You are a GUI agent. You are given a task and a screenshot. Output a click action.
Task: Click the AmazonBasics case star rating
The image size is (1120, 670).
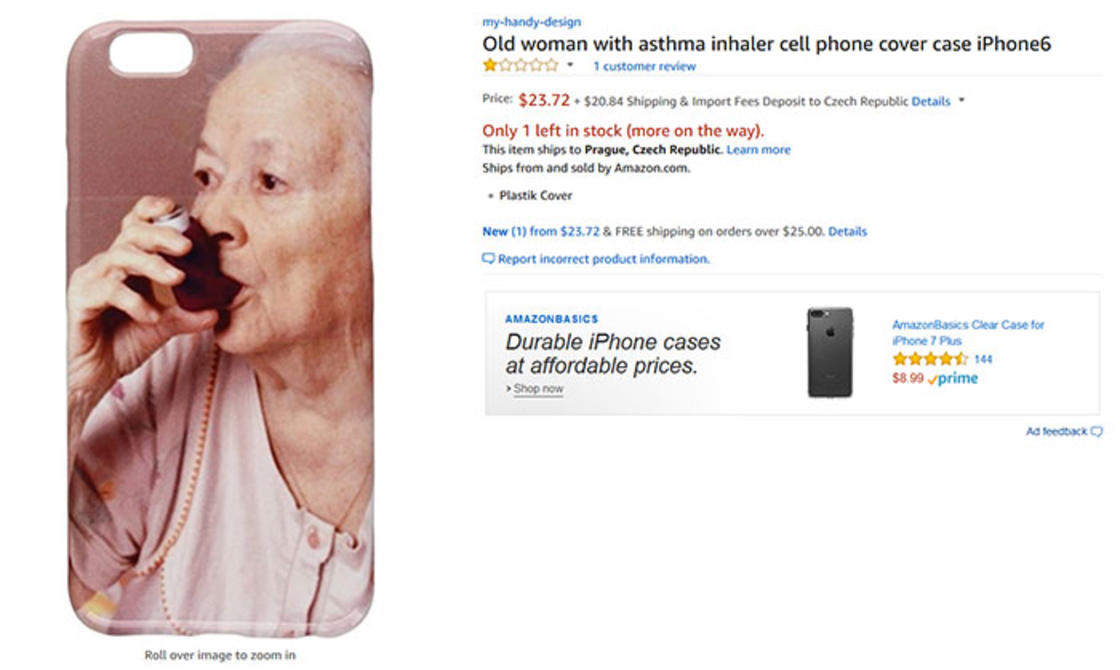pyautogui.click(x=930, y=359)
